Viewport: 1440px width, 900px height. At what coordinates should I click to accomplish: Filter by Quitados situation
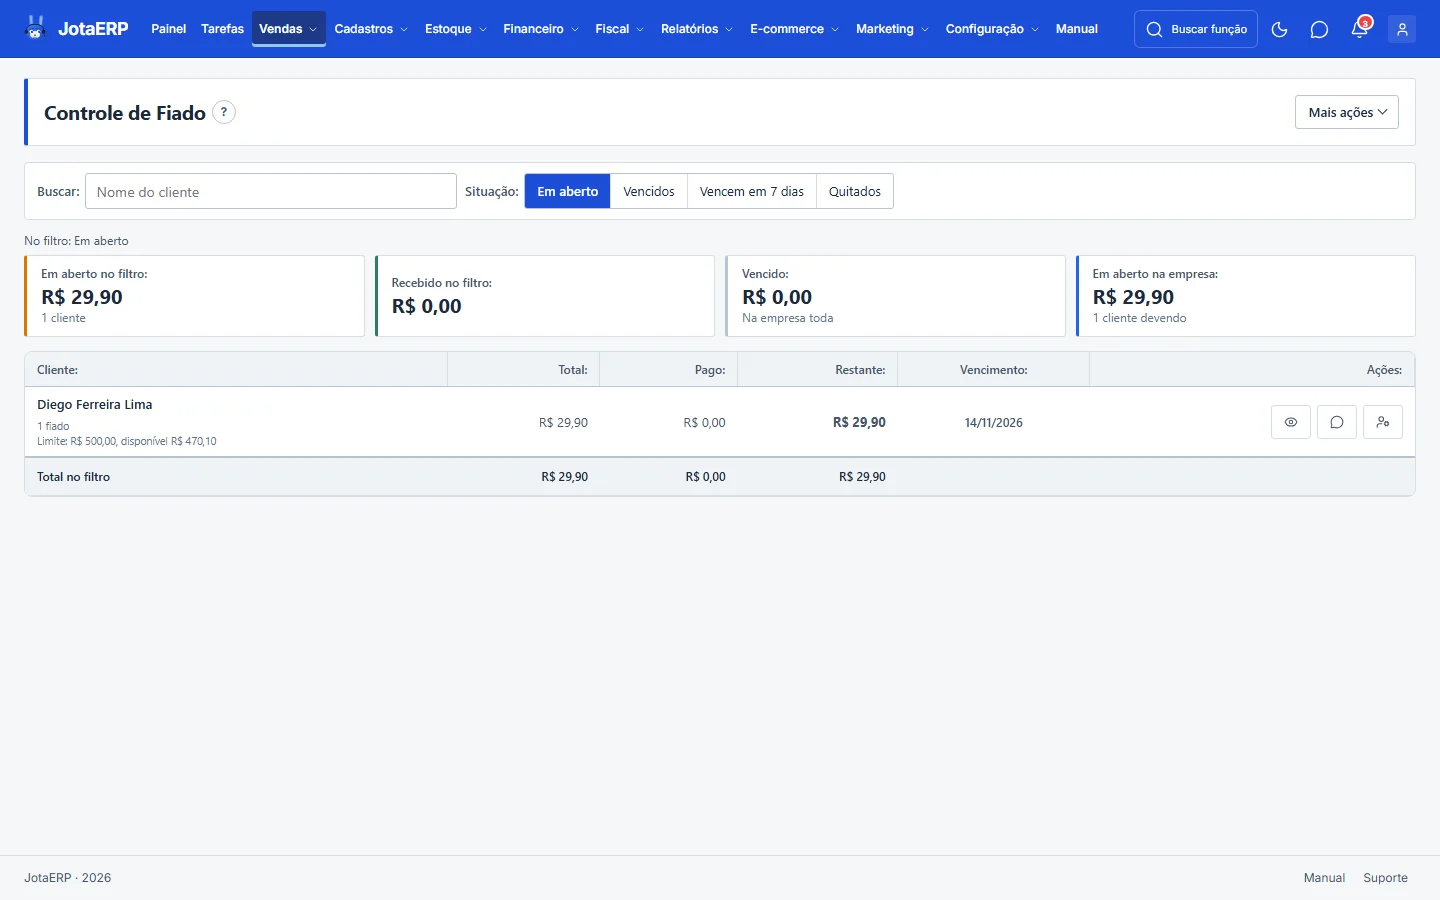[x=855, y=191]
